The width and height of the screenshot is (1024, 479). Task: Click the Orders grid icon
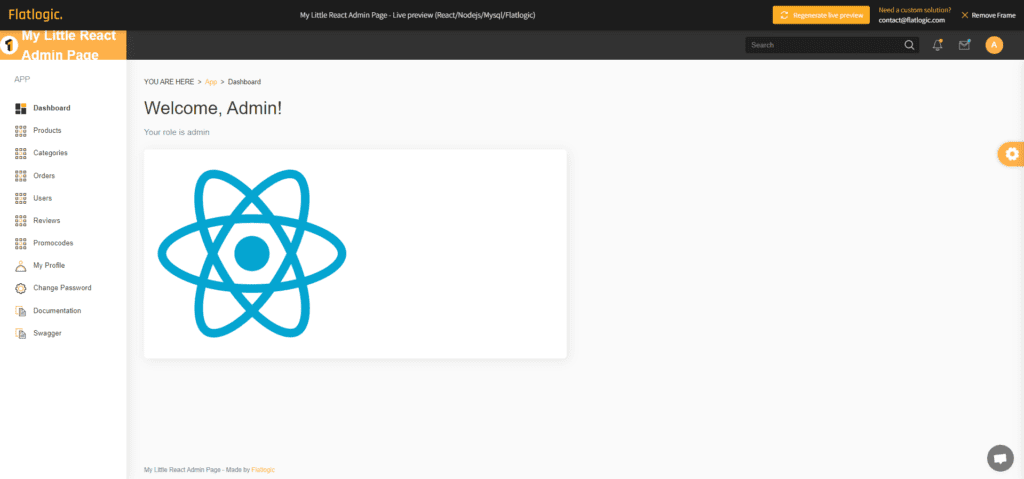coord(20,176)
